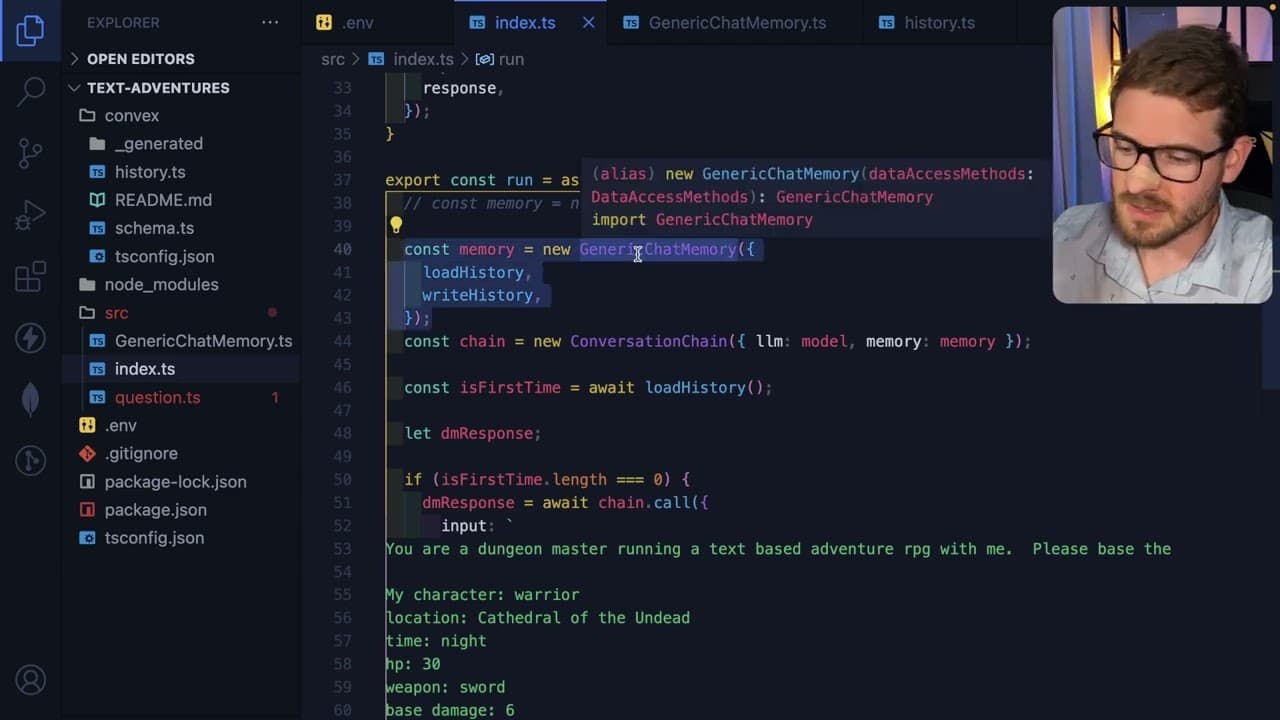Click 'Cathedral of the Undead' text
The width and height of the screenshot is (1280, 720).
pos(584,618)
